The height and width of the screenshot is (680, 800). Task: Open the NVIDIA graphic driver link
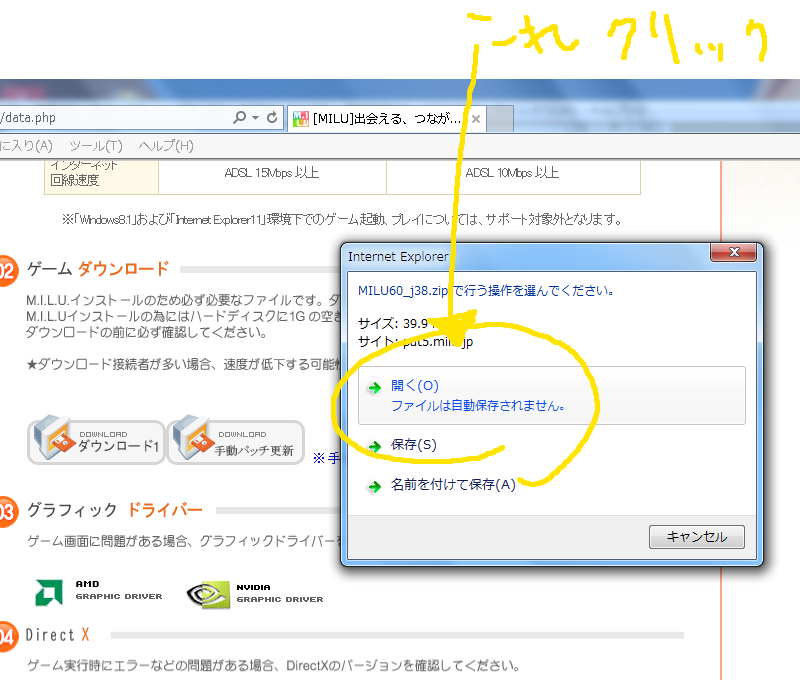pos(255,594)
